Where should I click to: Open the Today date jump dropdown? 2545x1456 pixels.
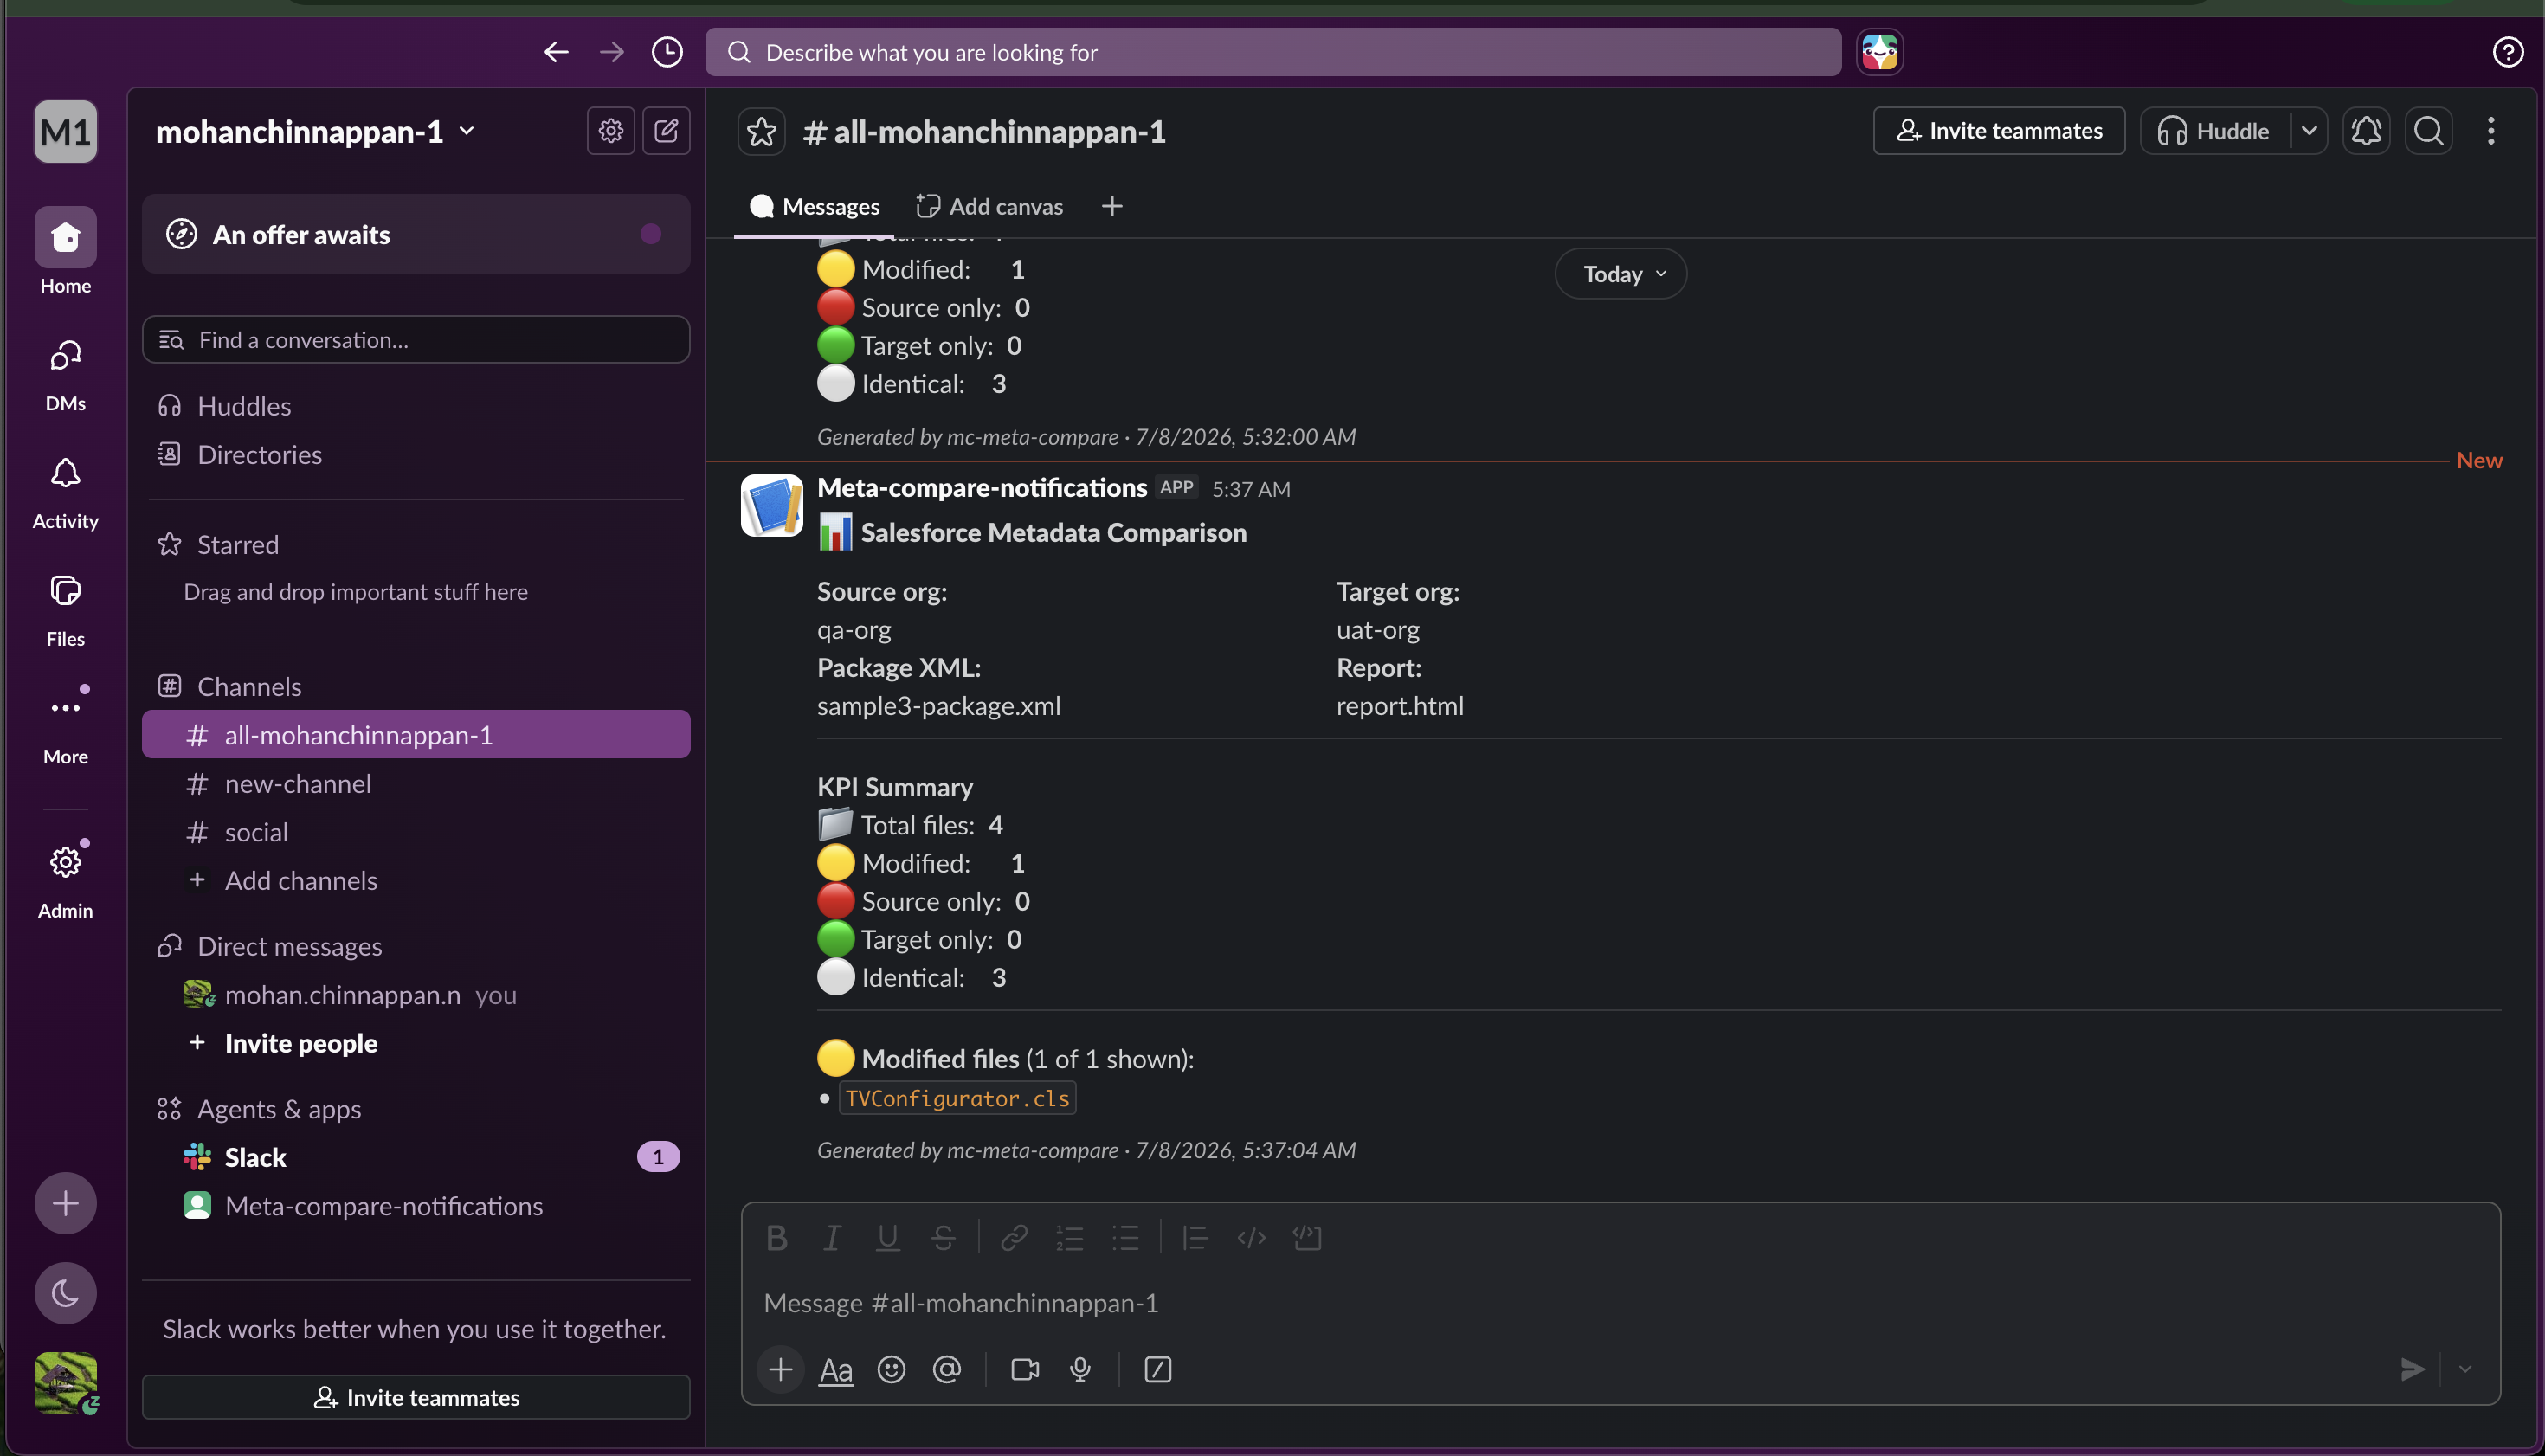(1620, 273)
